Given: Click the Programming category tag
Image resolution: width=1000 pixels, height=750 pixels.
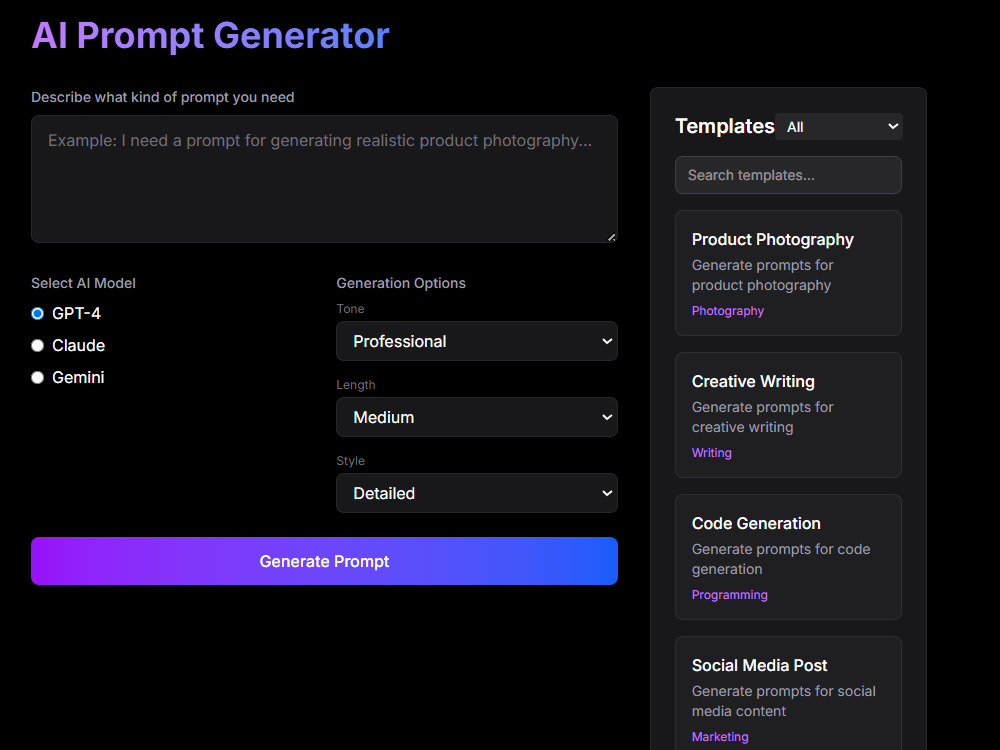Looking at the screenshot, I should pyautogui.click(x=729, y=594).
